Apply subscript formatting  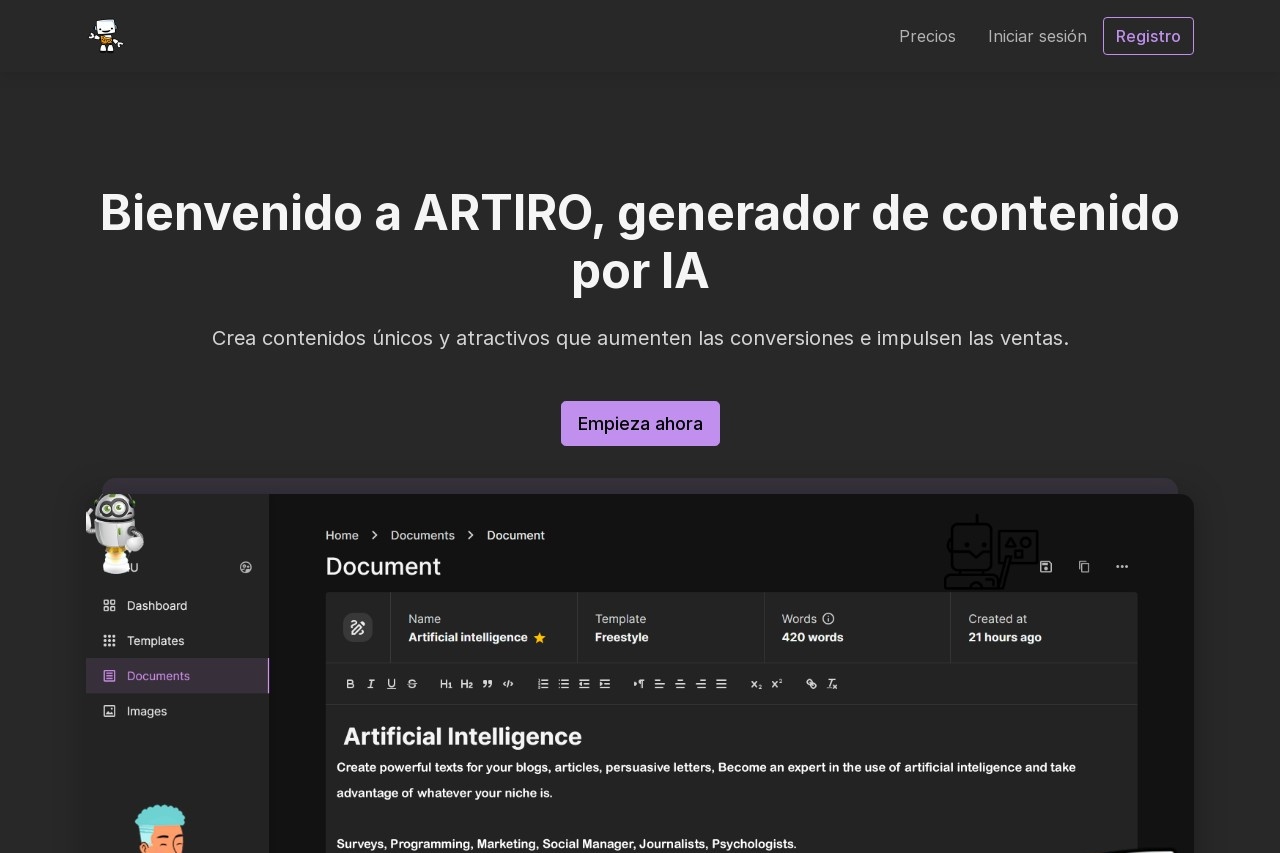click(x=756, y=684)
